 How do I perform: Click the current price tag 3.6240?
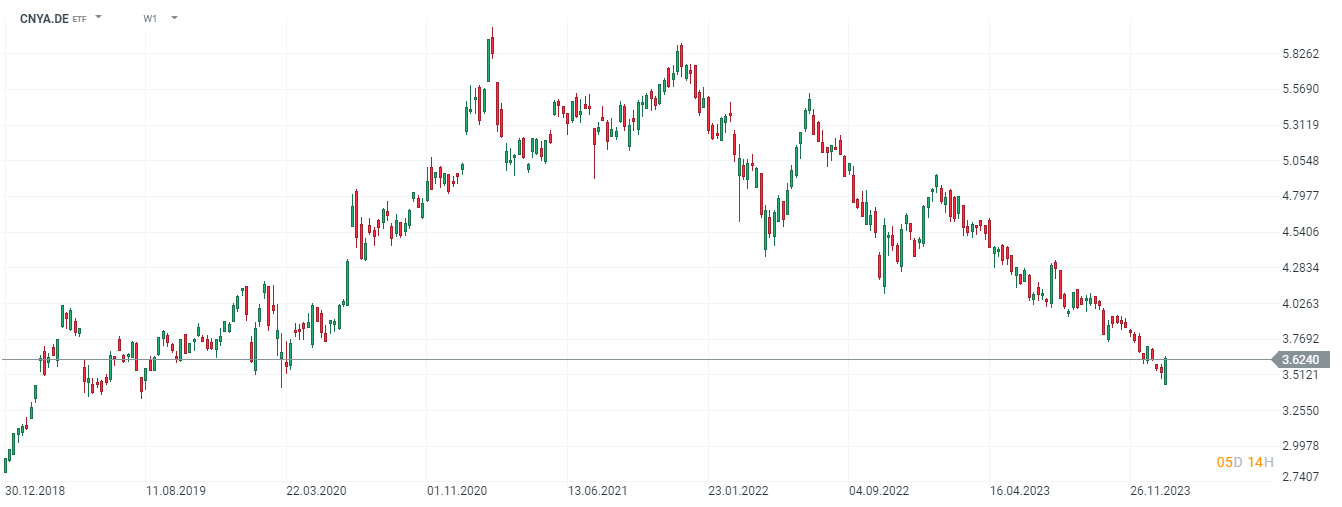click(x=1299, y=360)
